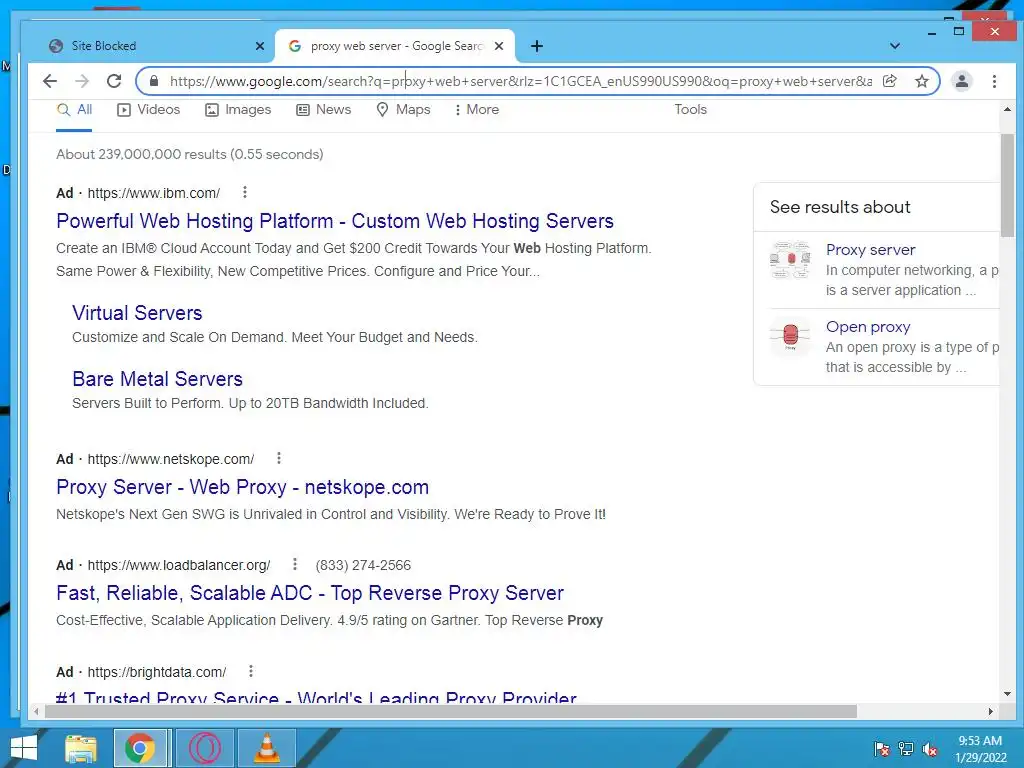Close the Site Blocked tab
The height and width of the screenshot is (768, 1024).
click(260, 46)
